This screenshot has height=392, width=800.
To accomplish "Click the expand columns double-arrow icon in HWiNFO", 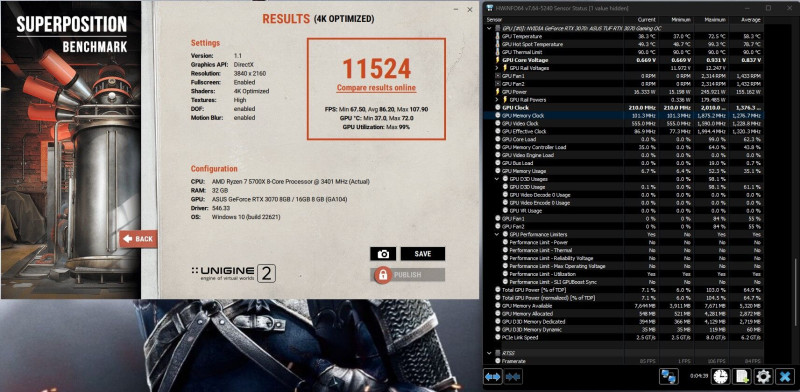I will coord(492,377).
